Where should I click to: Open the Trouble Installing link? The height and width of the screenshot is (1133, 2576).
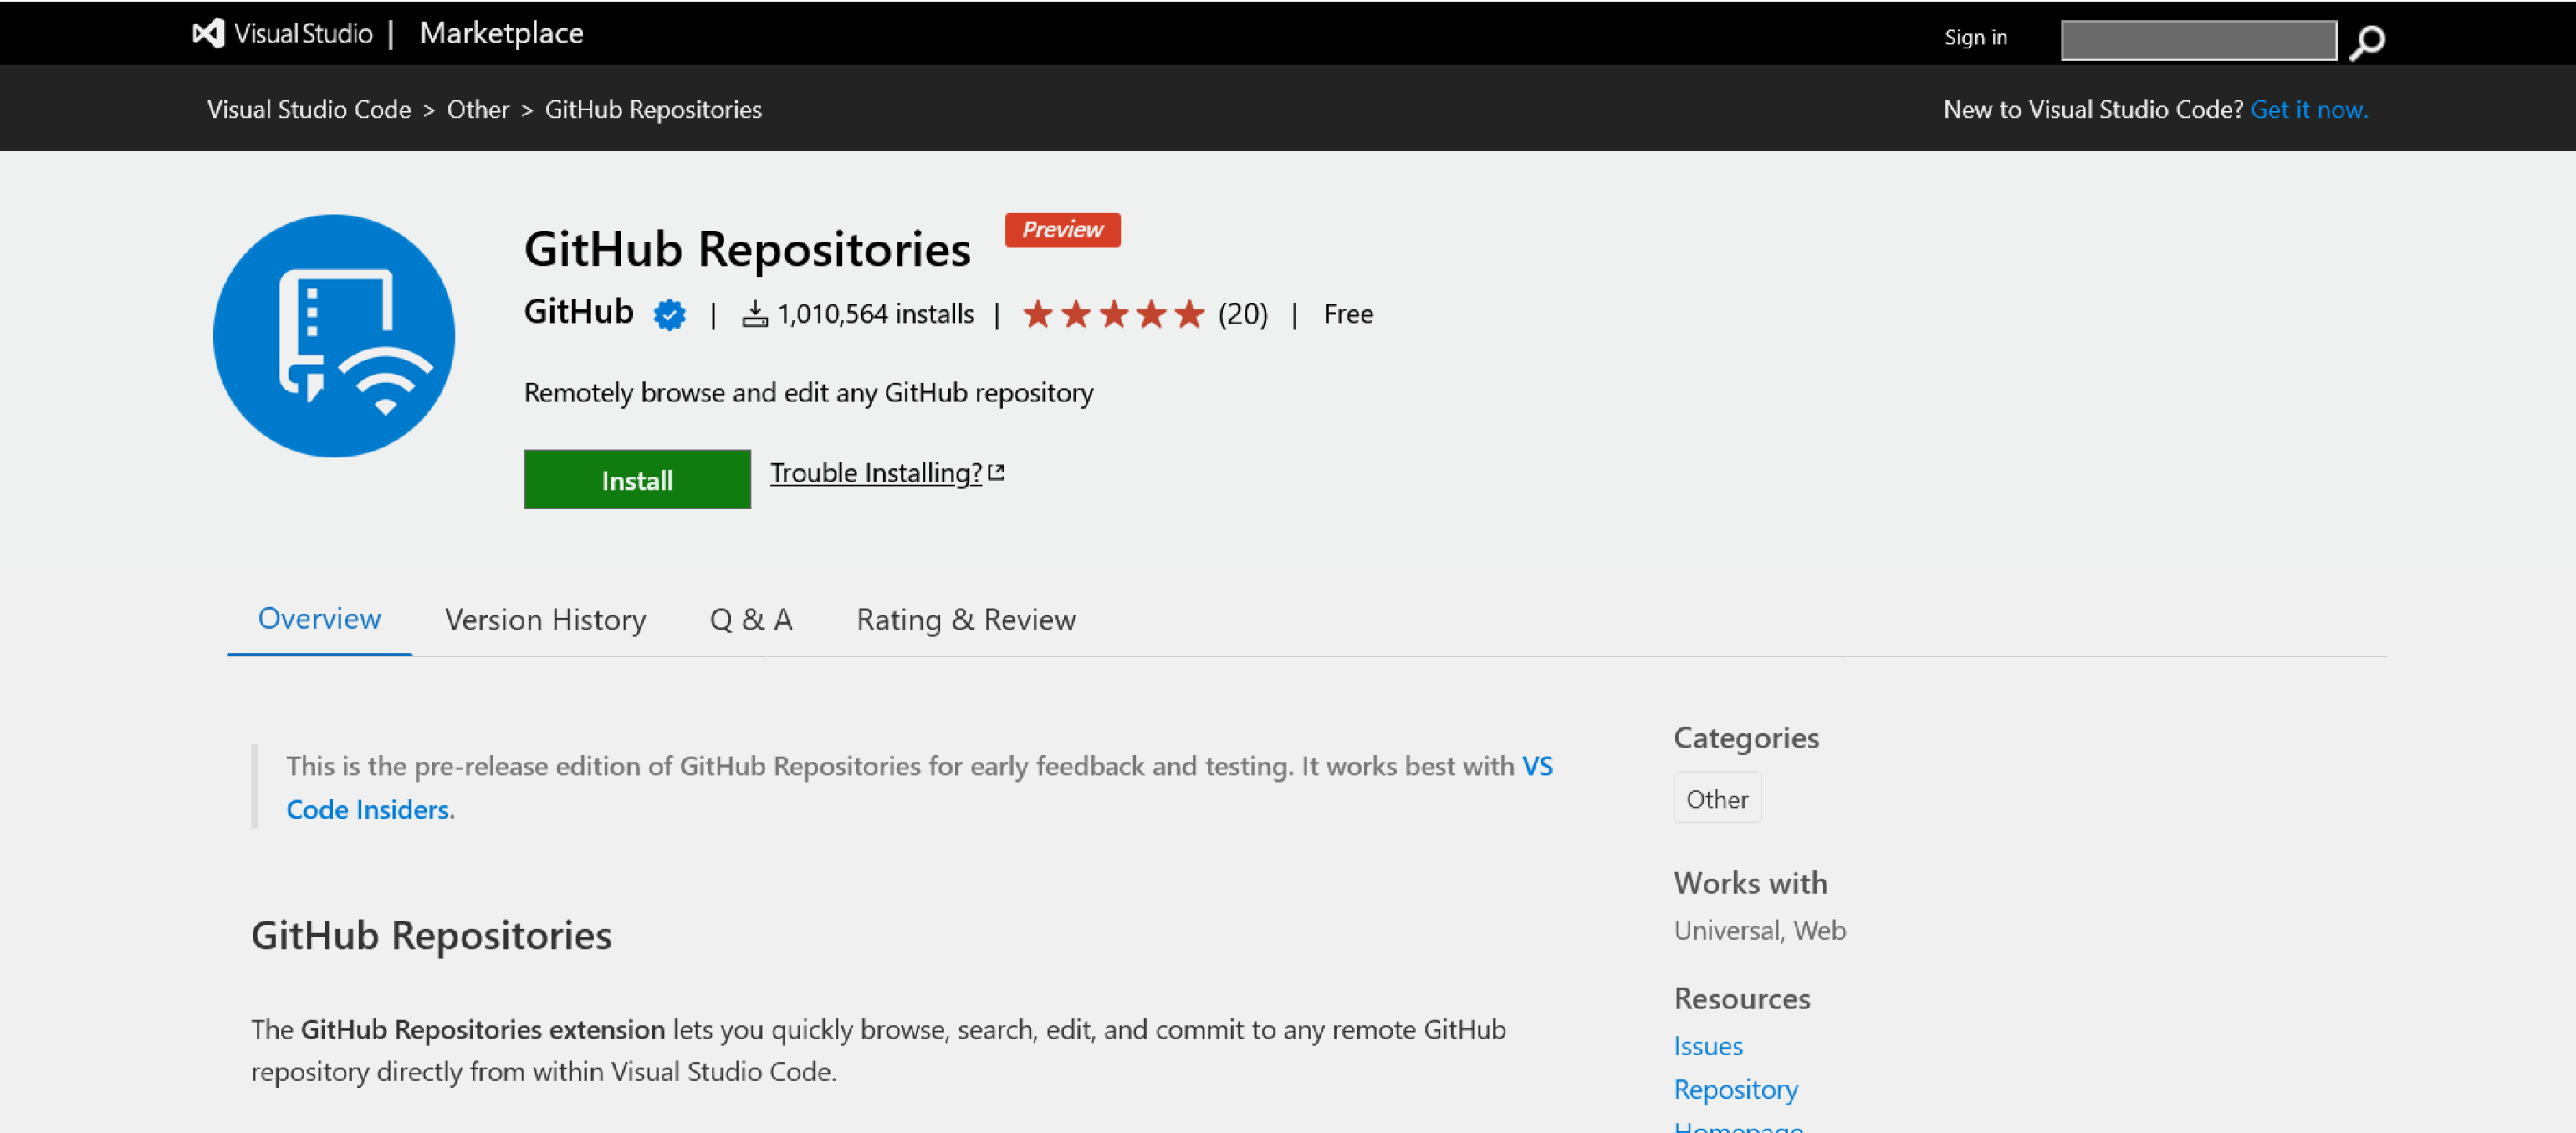[876, 472]
